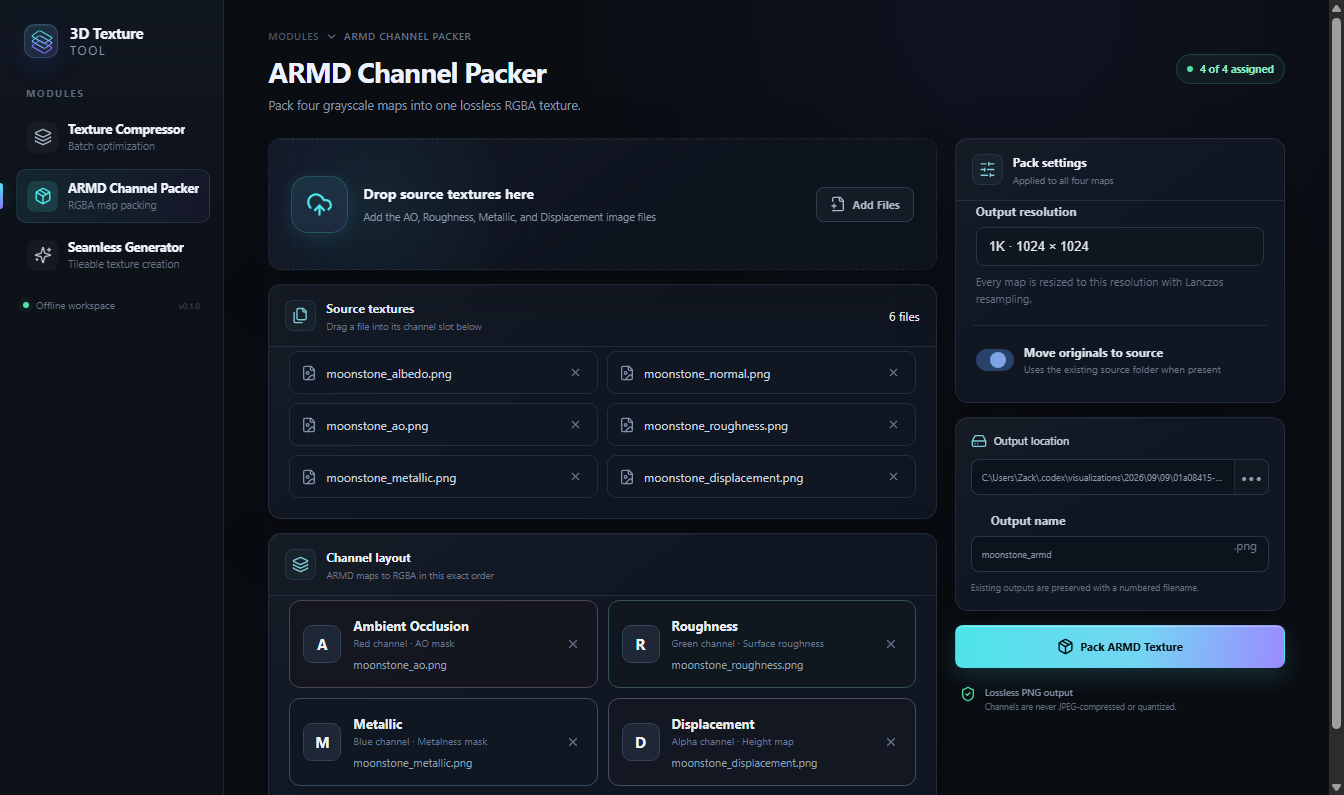
Task: Click the 4 of 4 assigned badge
Action: [1230, 69]
